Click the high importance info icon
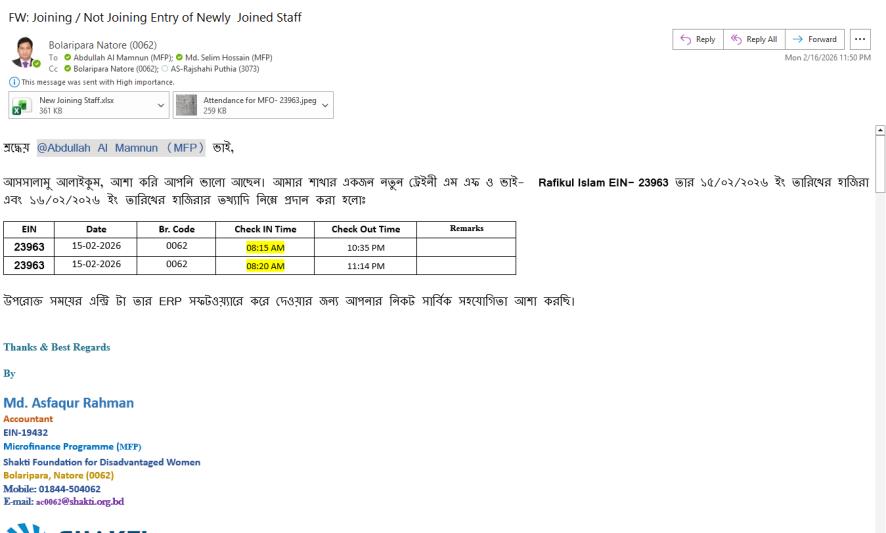Screen dimensions: 886x533 point(13,83)
